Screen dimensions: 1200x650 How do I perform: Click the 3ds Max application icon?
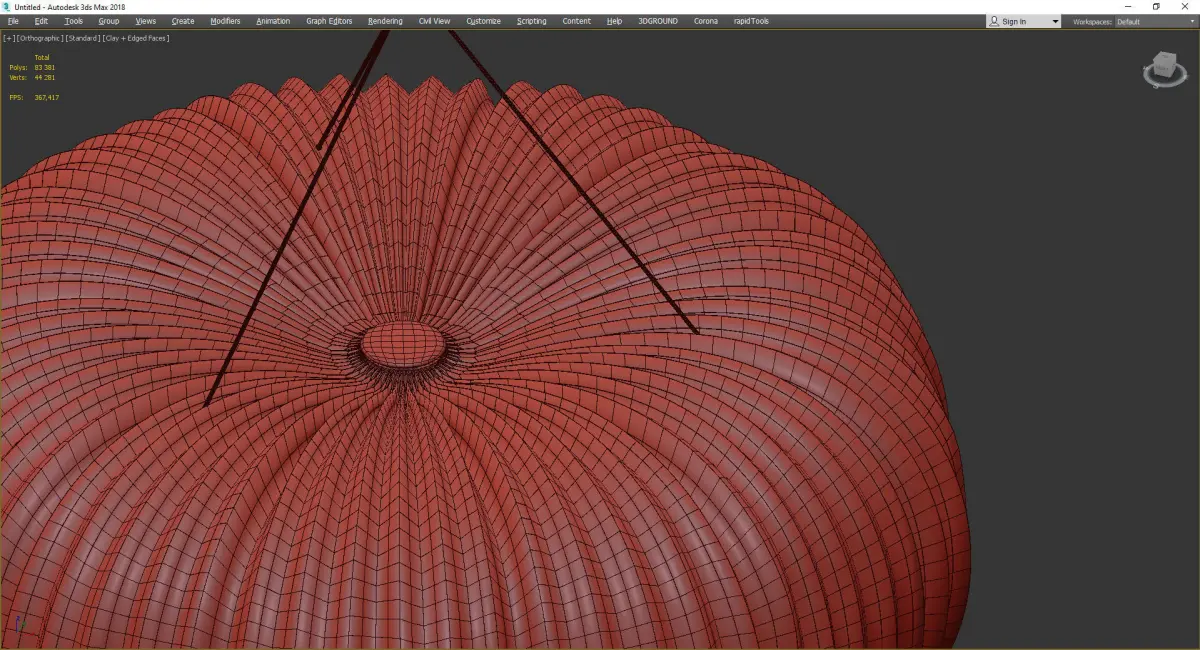[6, 6]
